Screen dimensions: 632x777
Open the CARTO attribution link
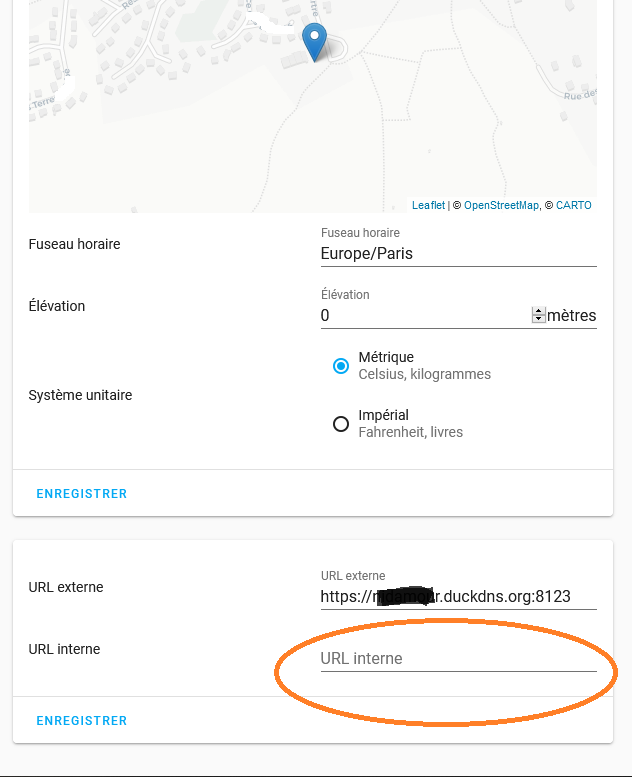coord(574,205)
